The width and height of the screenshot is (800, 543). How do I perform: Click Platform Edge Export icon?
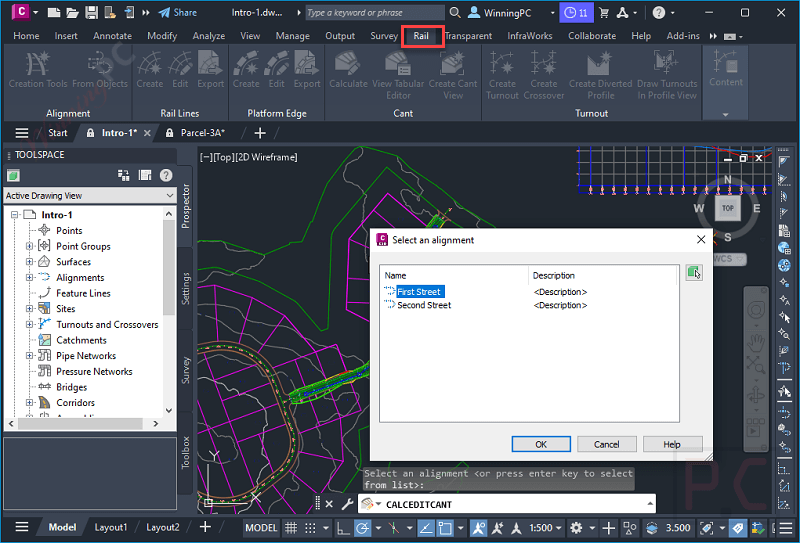(307, 64)
